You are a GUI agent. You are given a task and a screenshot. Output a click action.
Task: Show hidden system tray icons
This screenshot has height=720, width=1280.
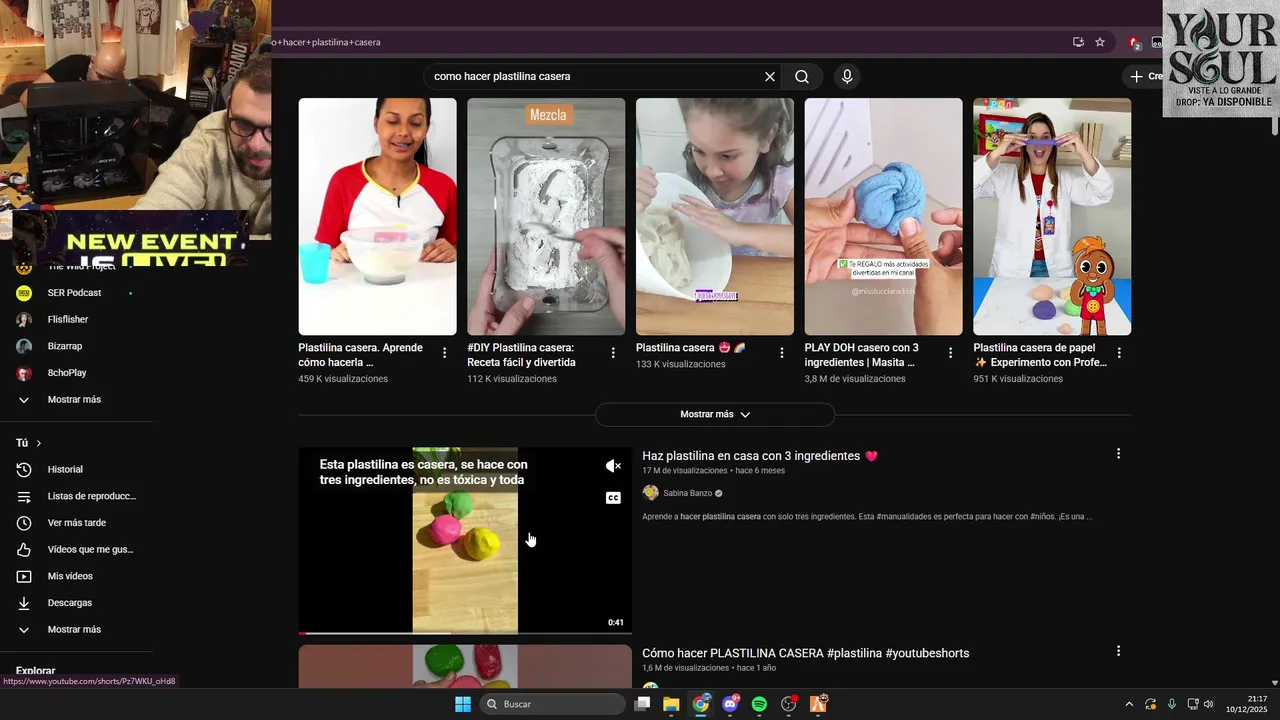(x=1129, y=704)
